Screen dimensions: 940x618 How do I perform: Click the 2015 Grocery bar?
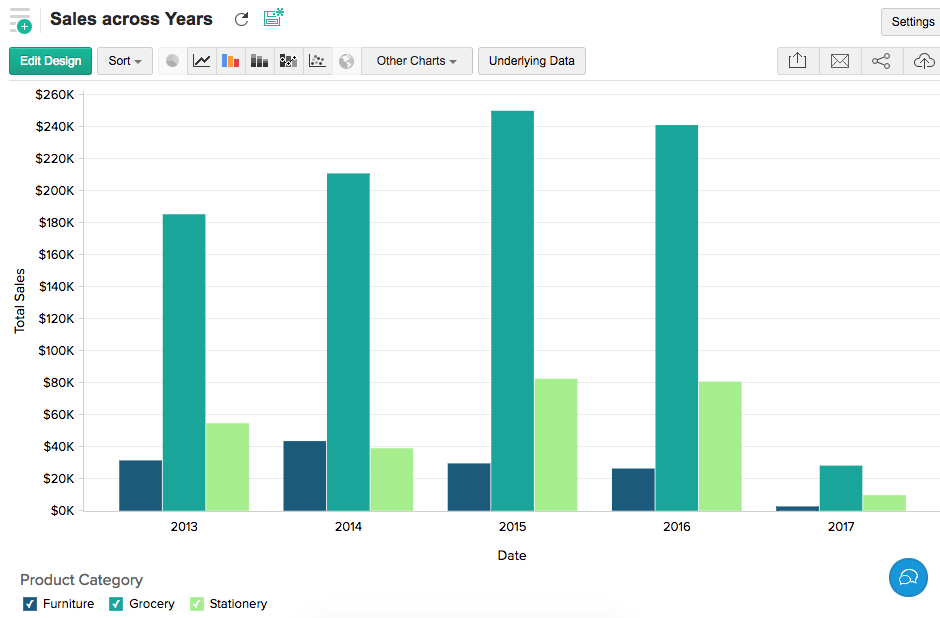tap(512, 310)
